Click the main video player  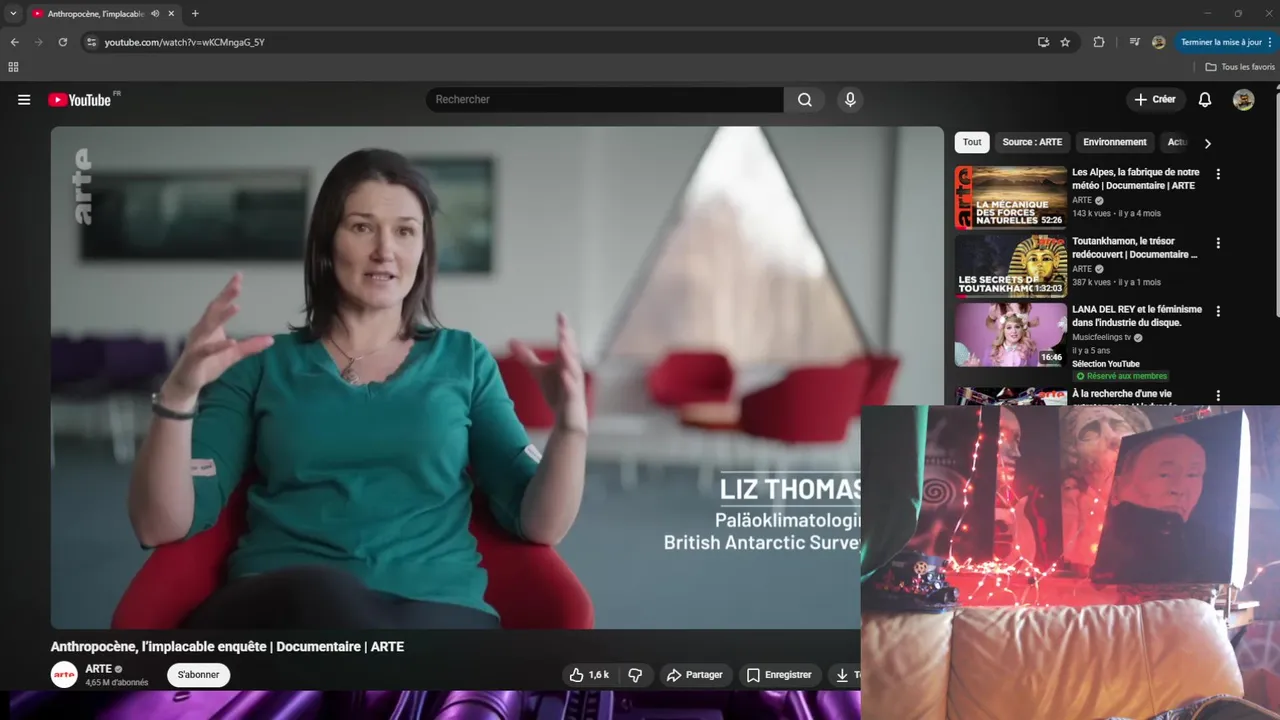(497, 377)
